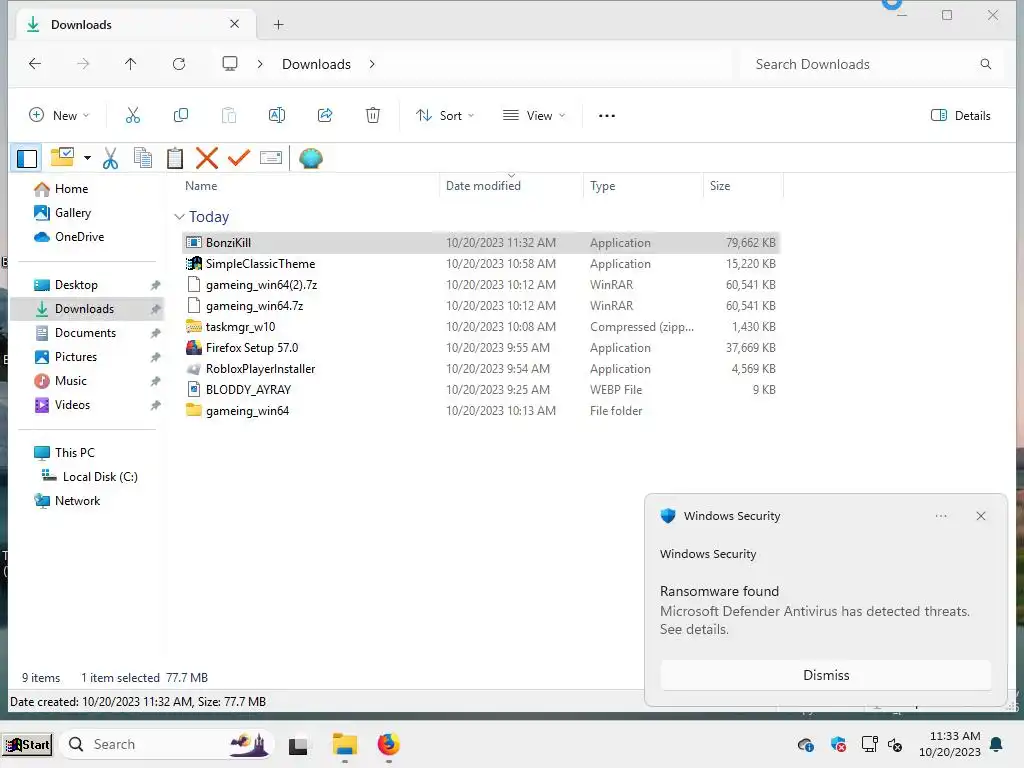Refresh the Downloads folder
This screenshot has width=1024, height=768.
pos(179,63)
